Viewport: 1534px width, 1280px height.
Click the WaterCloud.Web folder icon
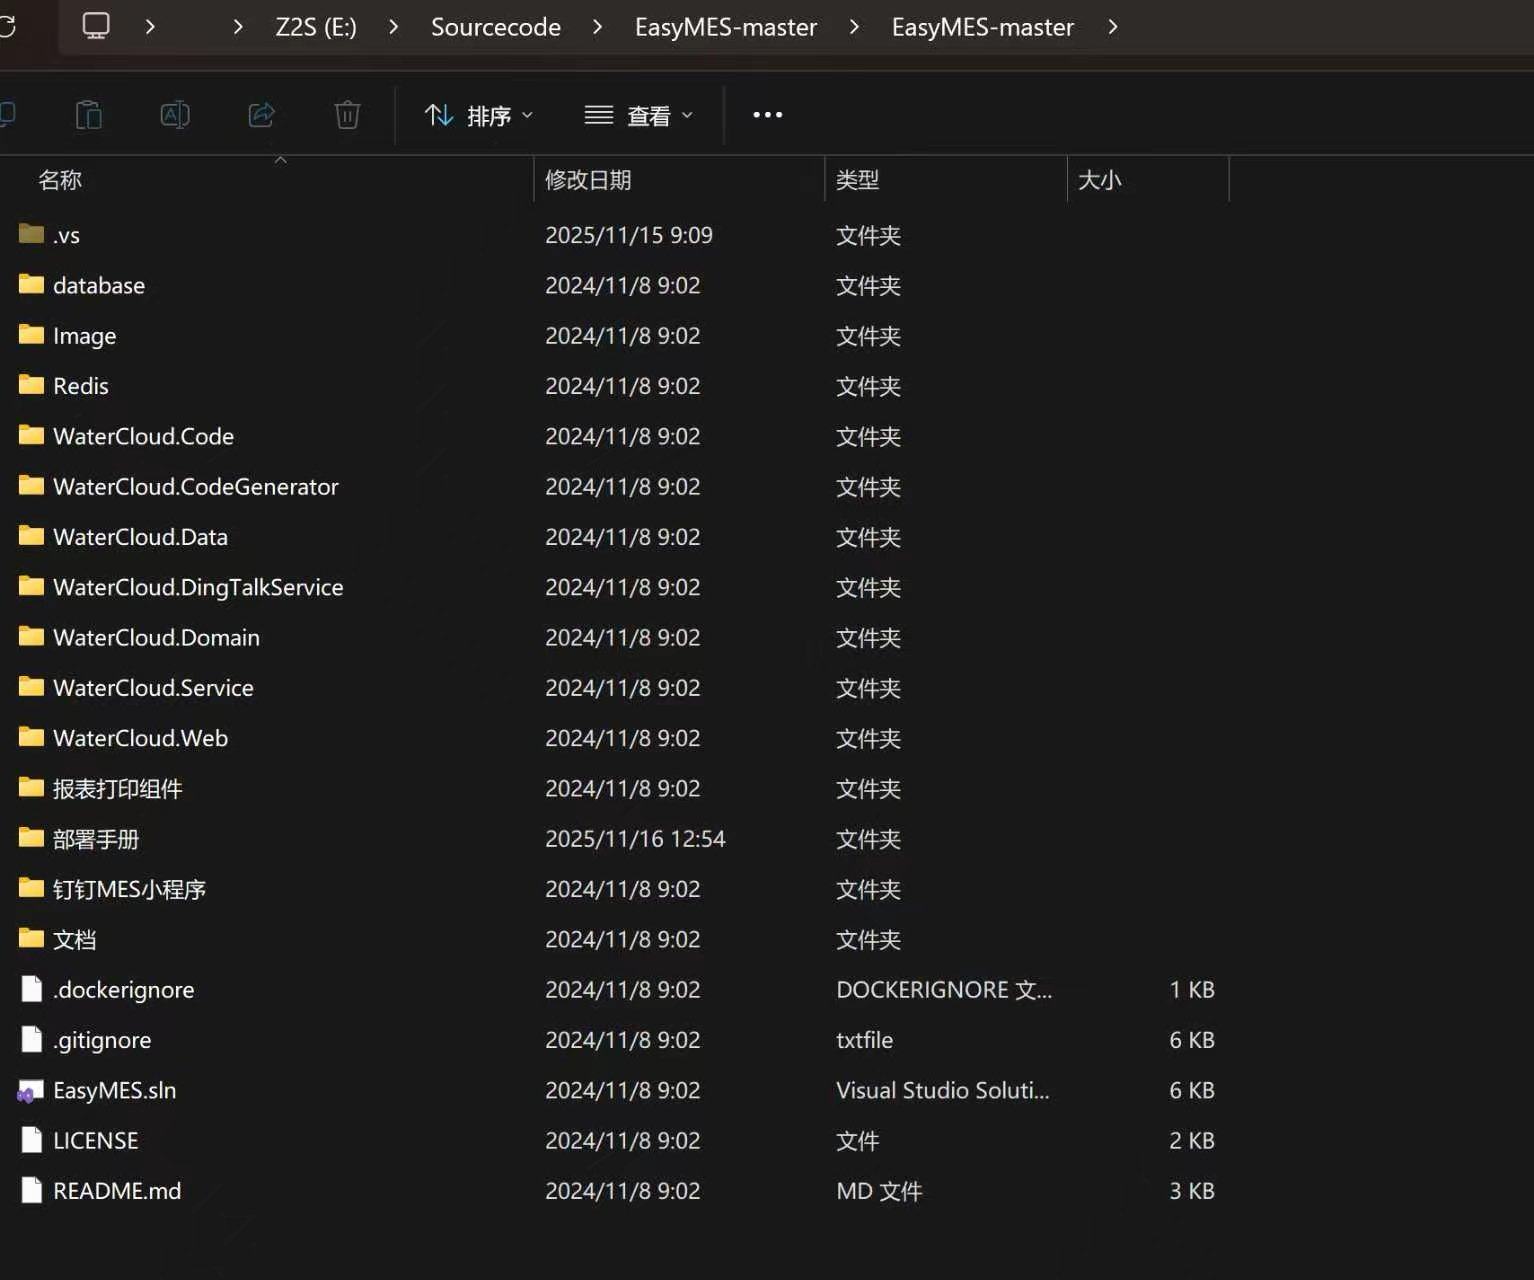(31, 738)
